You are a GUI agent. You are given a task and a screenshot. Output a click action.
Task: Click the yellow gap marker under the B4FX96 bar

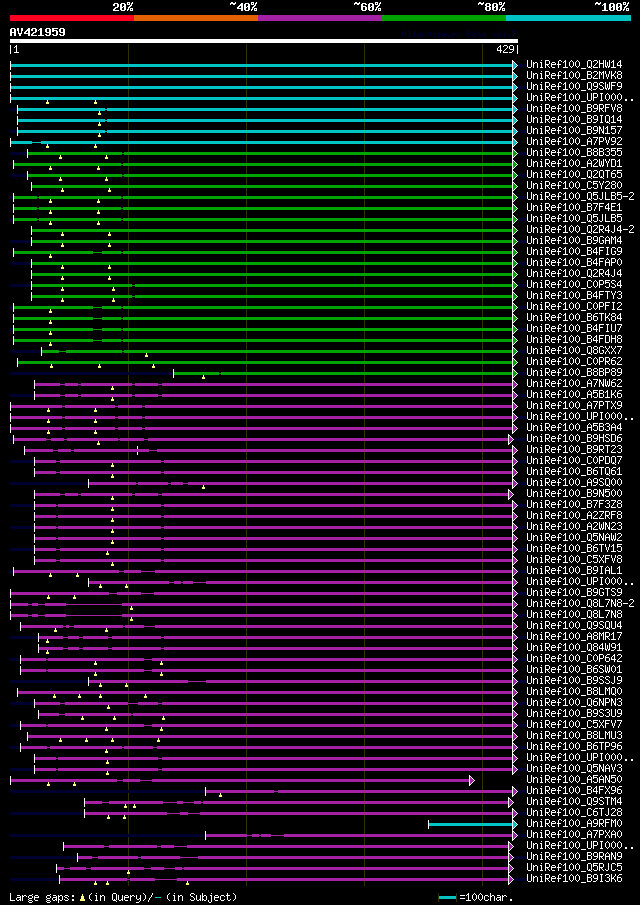(220, 795)
